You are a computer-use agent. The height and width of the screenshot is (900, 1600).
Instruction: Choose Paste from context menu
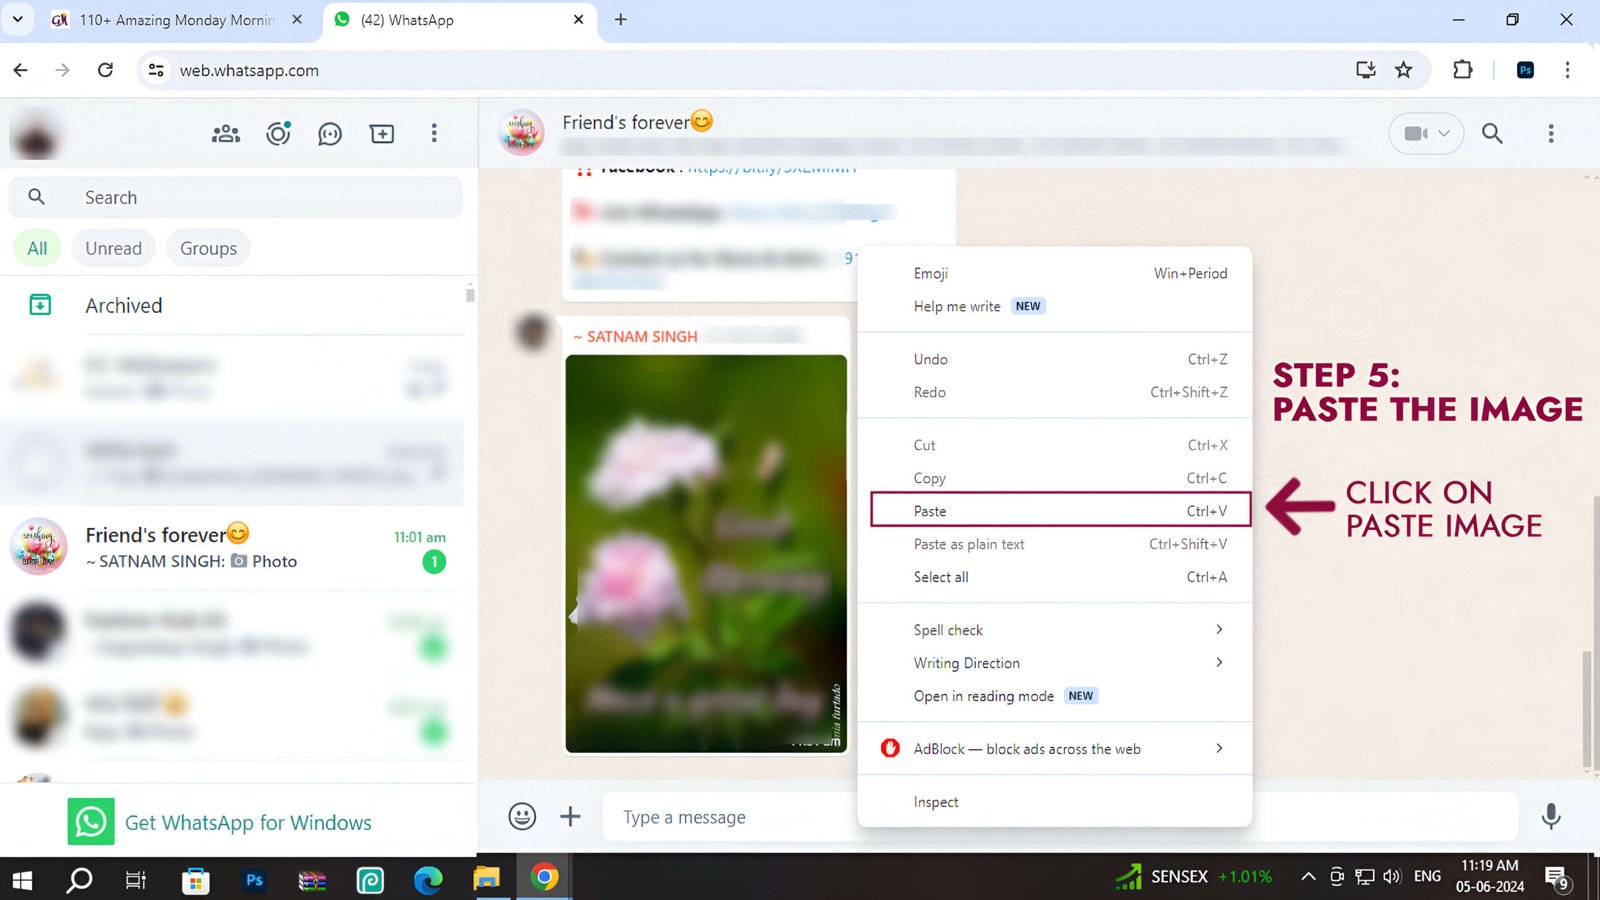1060,510
